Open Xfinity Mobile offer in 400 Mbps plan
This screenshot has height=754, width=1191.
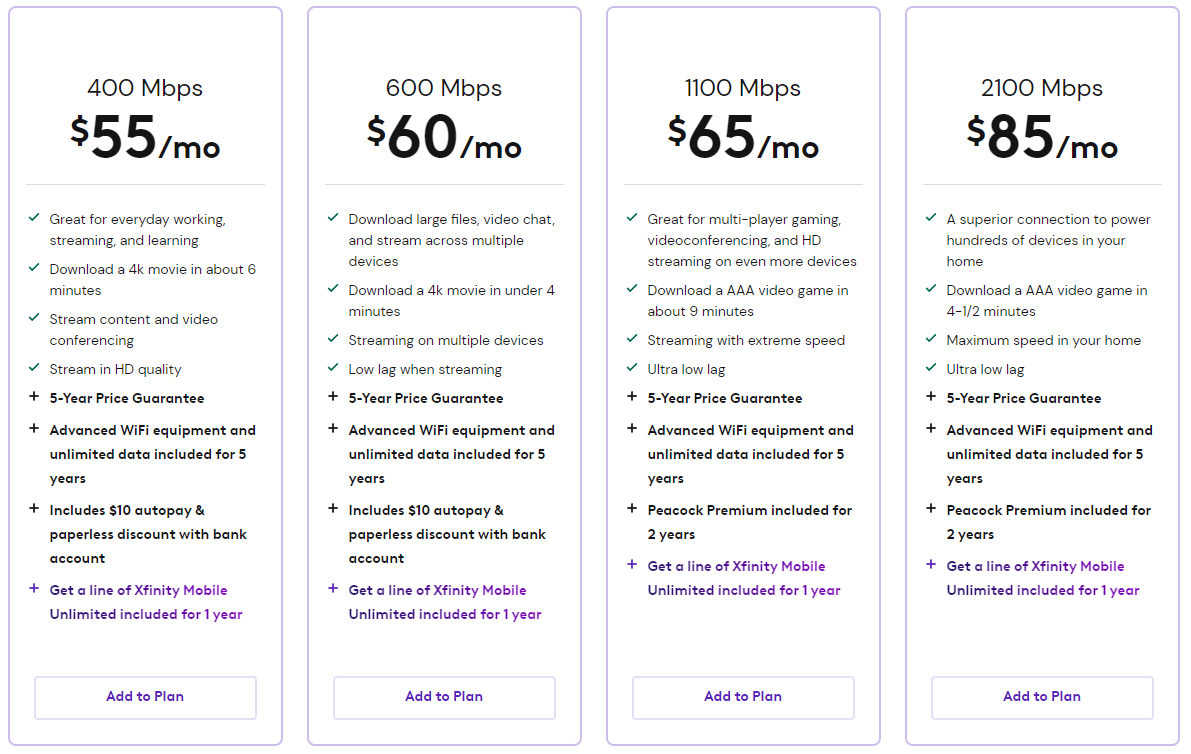(146, 602)
